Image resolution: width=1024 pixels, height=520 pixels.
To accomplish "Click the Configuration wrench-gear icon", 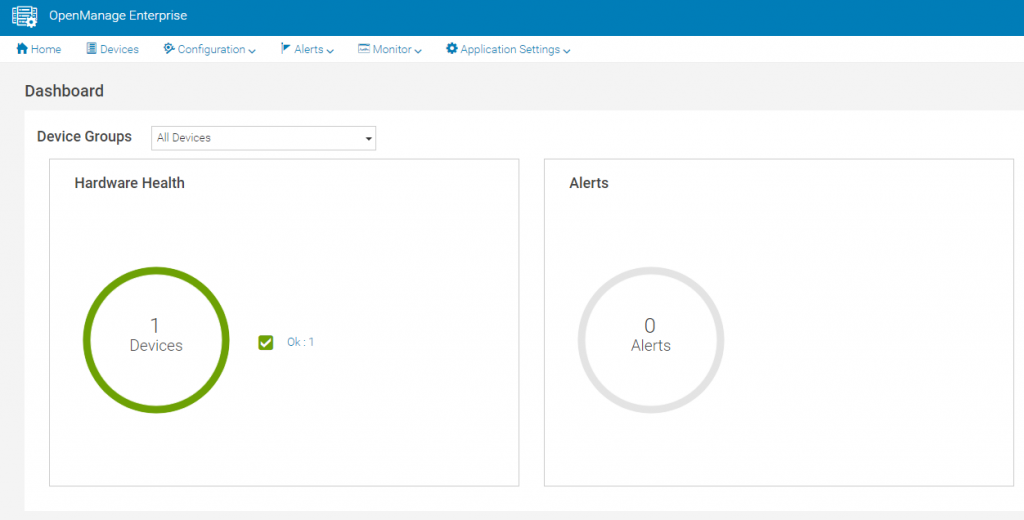I will tap(168, 48).
